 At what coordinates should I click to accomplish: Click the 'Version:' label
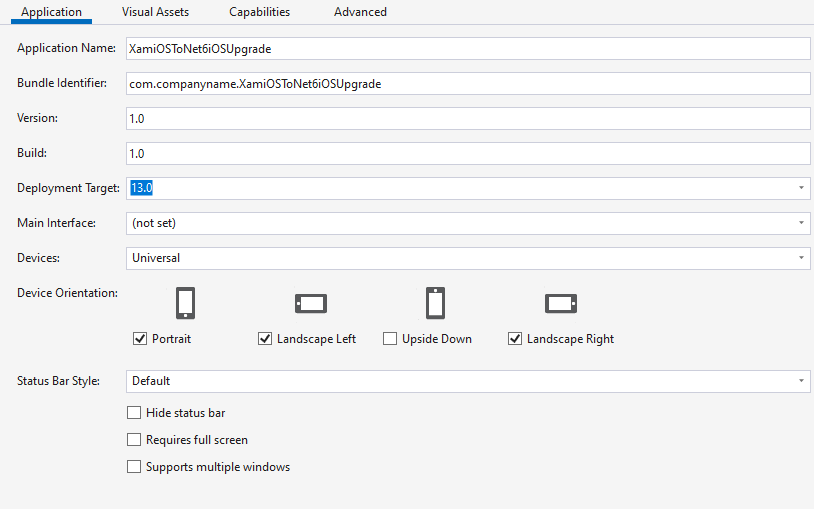(37, 118)
